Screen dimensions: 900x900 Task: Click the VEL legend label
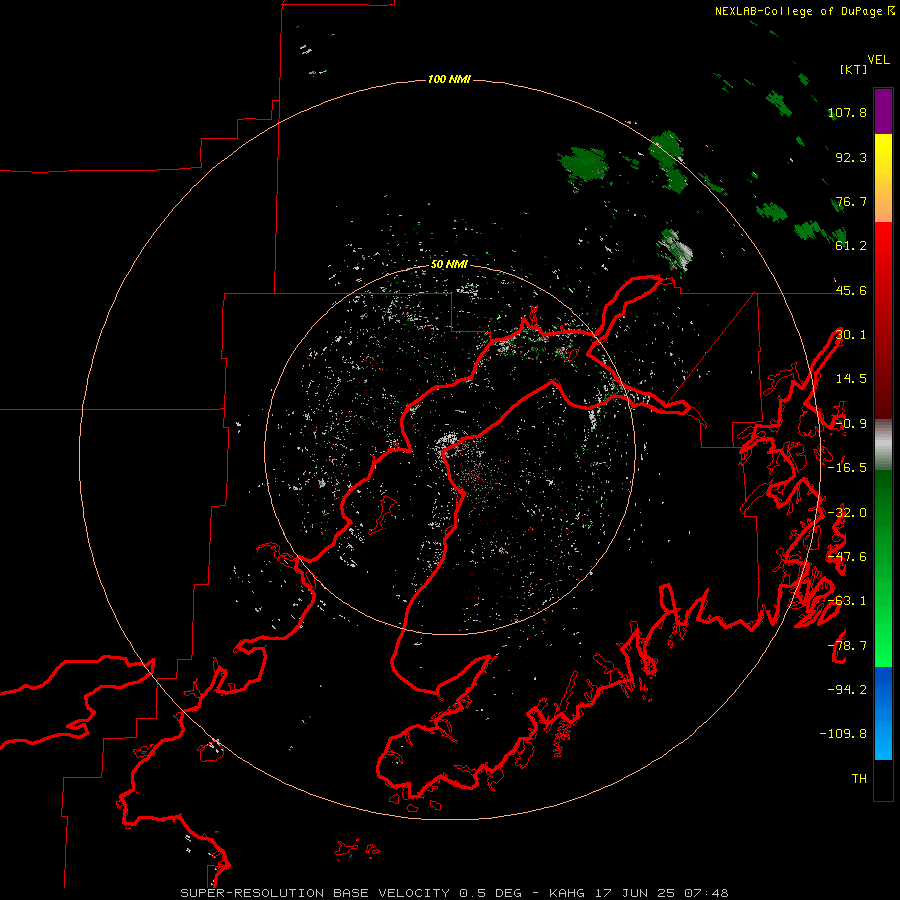(878, 60)
